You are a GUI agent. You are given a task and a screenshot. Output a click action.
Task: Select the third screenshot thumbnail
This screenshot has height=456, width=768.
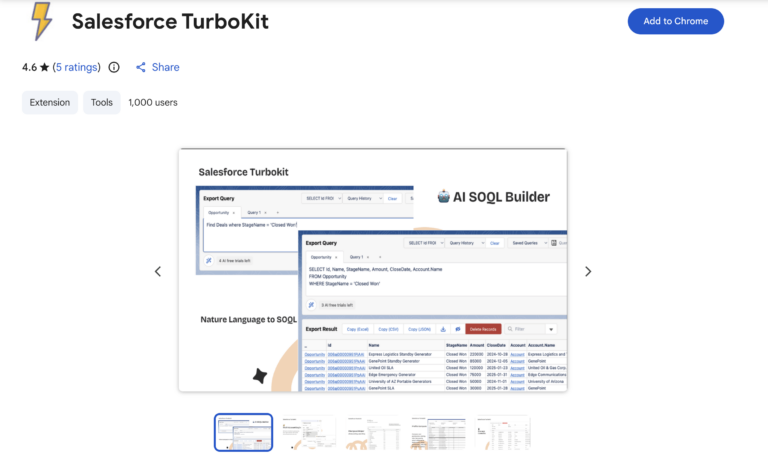pos(373,432)
